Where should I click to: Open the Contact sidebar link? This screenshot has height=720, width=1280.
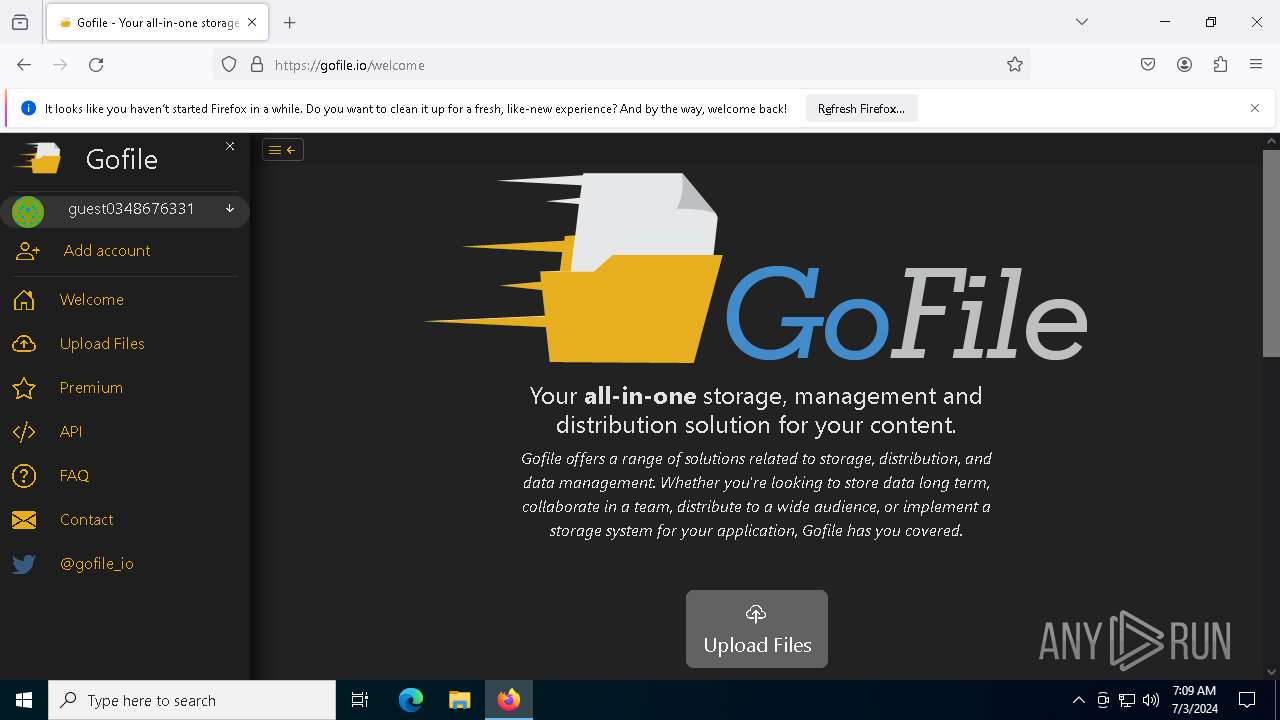[86, 520]
